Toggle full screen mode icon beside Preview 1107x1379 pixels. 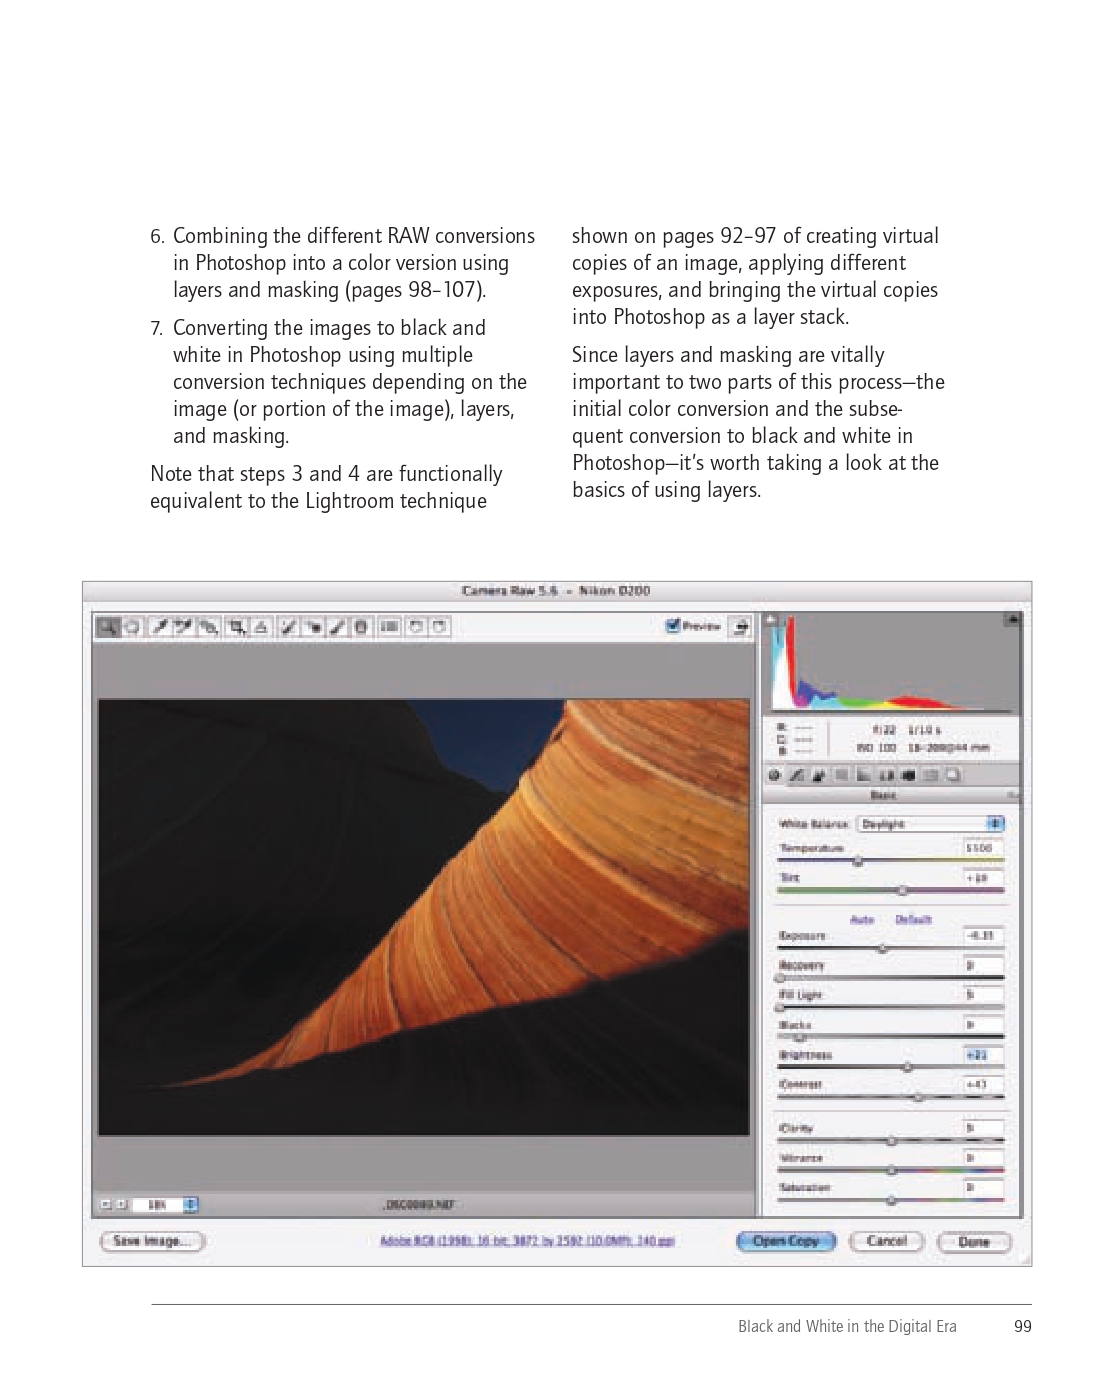[739, 627]
